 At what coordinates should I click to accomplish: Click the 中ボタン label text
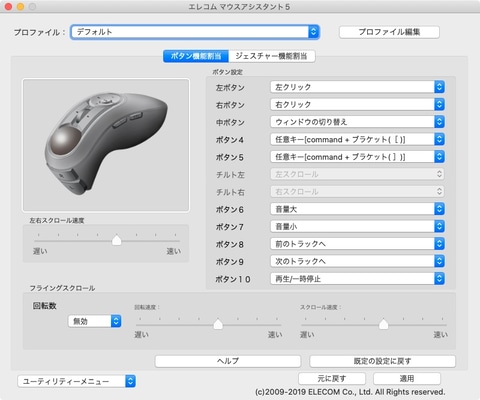click(x=230, y=122)
